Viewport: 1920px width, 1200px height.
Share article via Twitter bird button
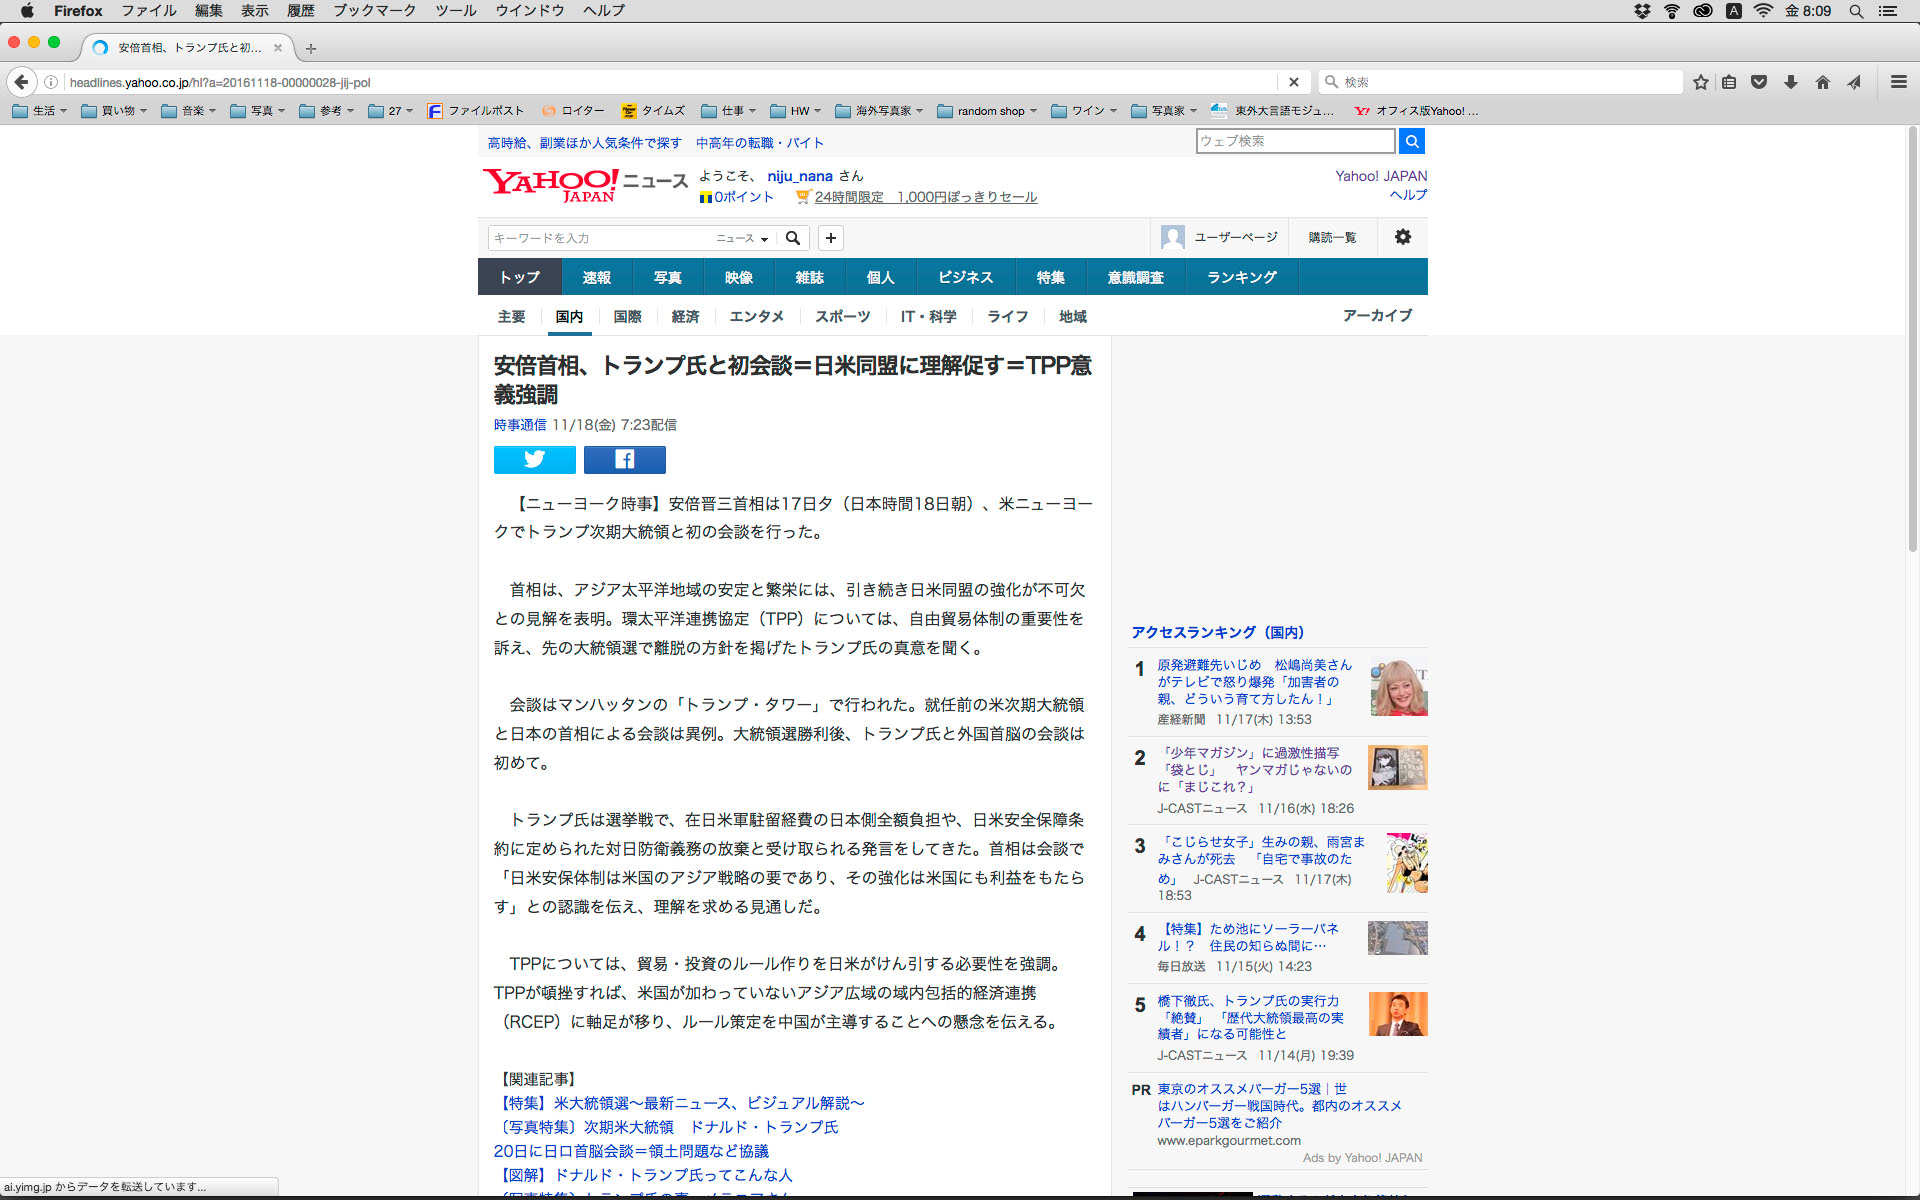pyautogui.click(x=534, y=459)
